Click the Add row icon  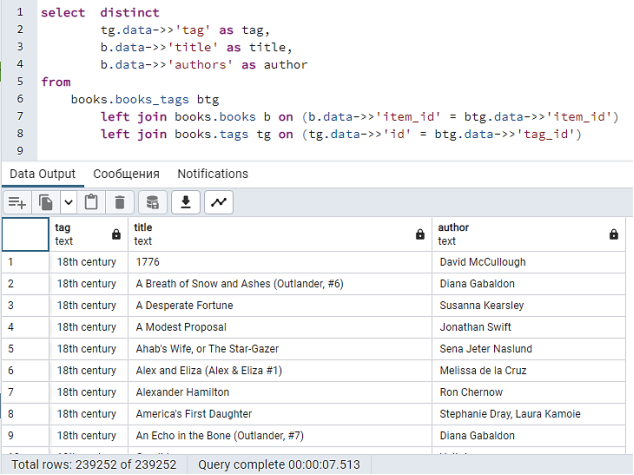(17, 202)
